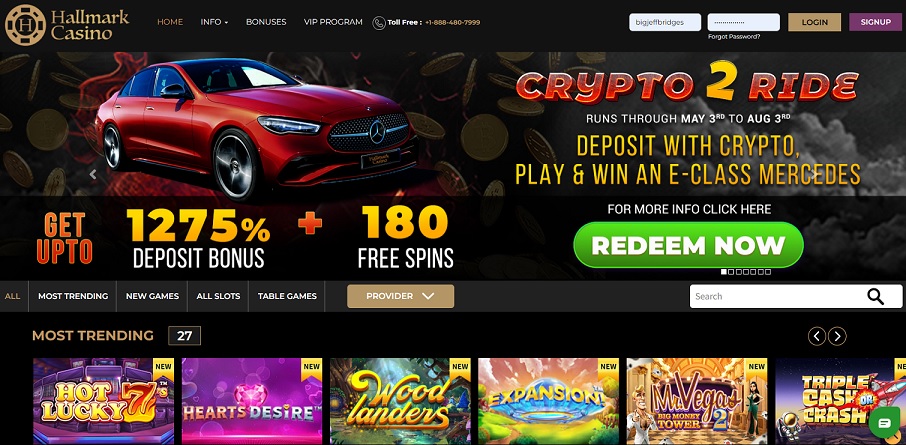Click the green Redeem Now button
906x445 pixels.
(688, 245)
